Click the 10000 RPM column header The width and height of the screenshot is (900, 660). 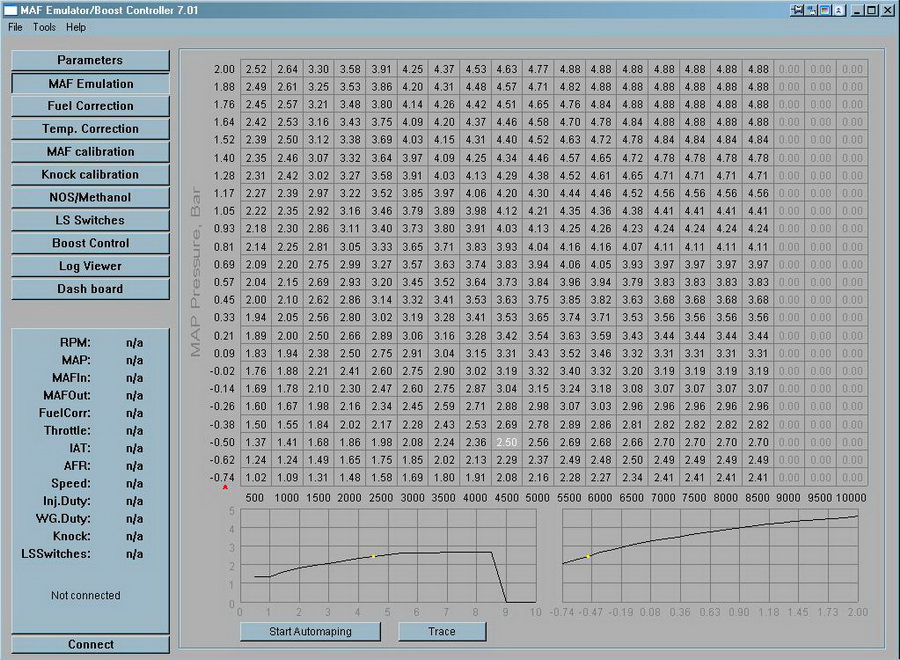point(851,498)
